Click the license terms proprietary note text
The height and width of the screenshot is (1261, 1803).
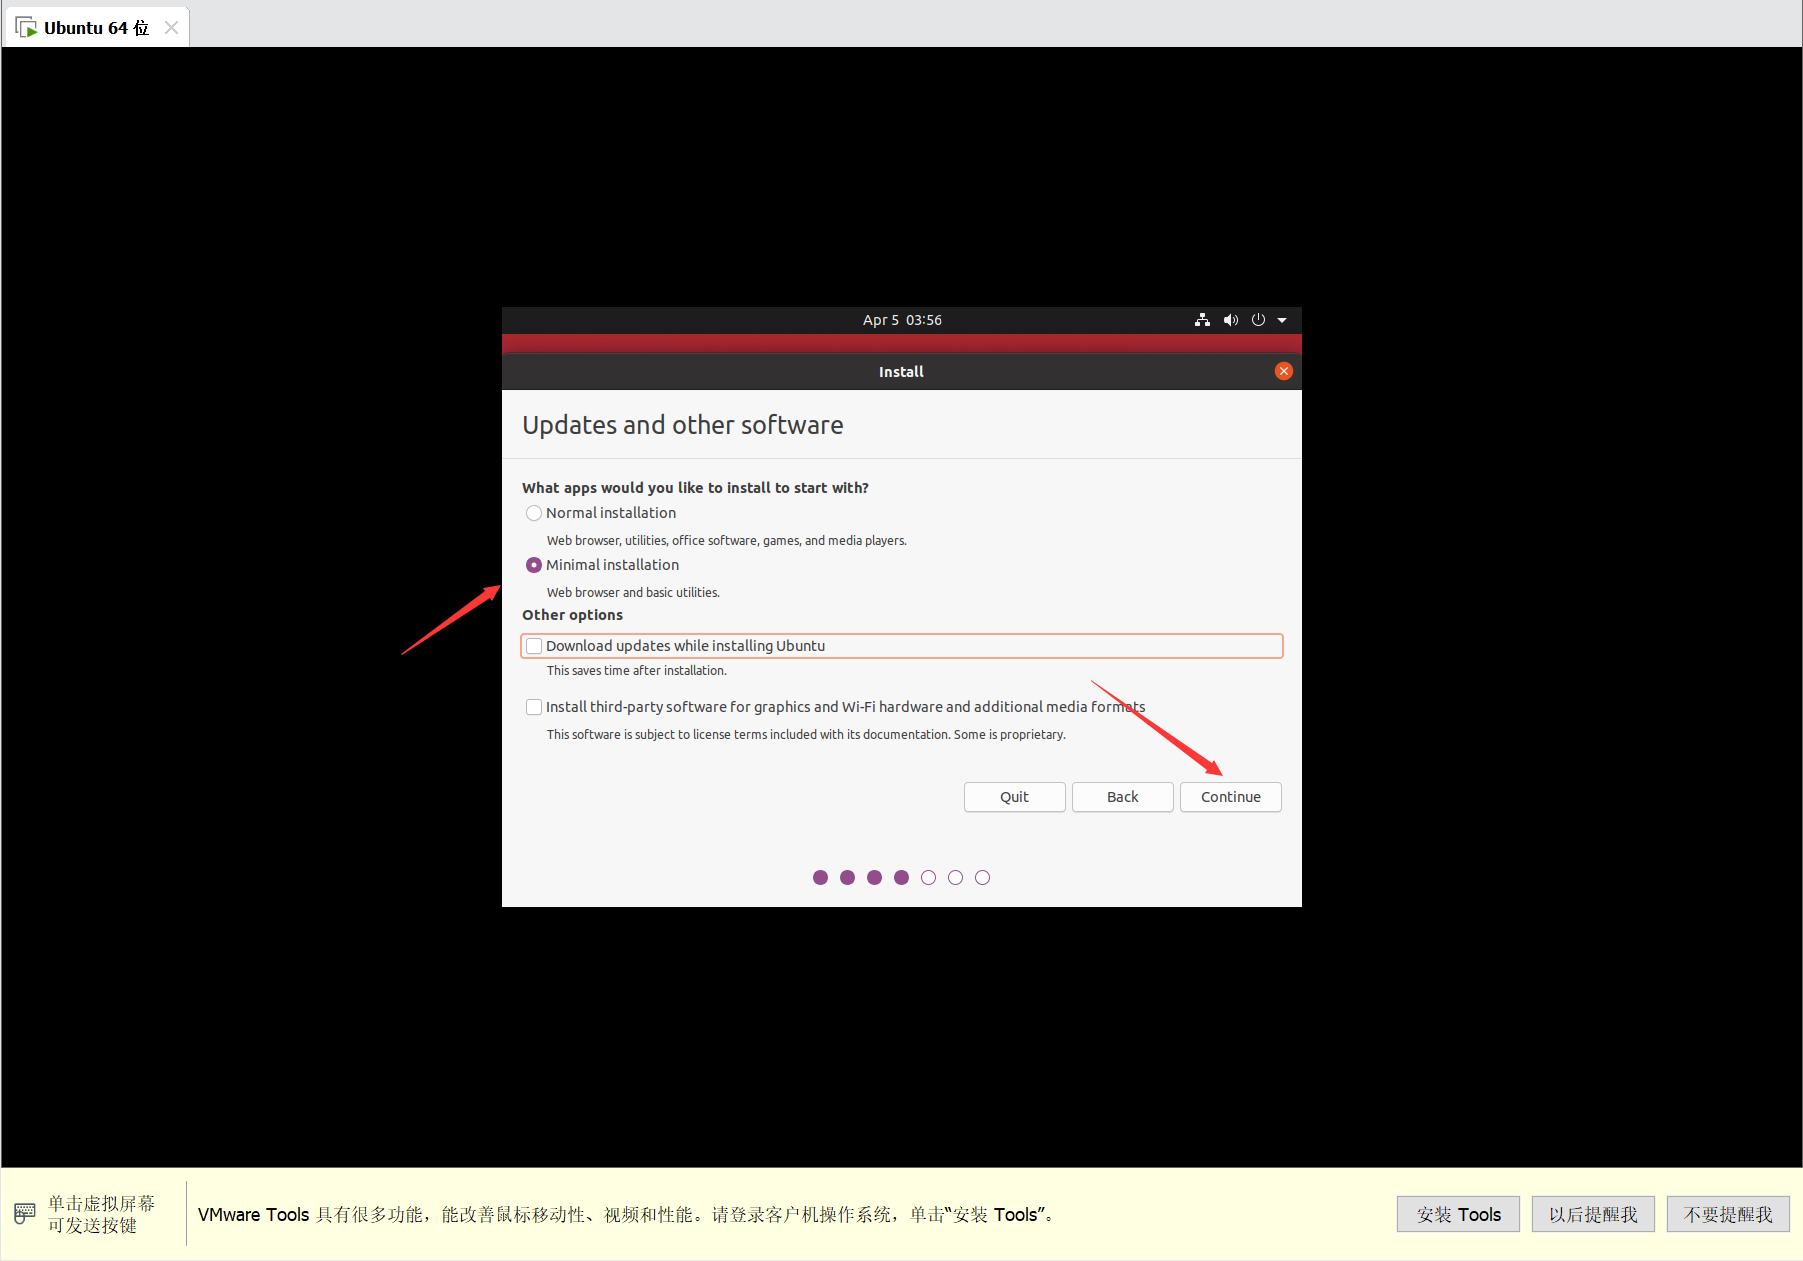[806, 734]
